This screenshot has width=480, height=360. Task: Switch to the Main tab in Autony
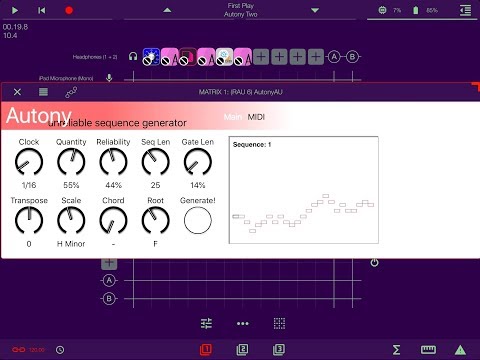click(233, 117)
